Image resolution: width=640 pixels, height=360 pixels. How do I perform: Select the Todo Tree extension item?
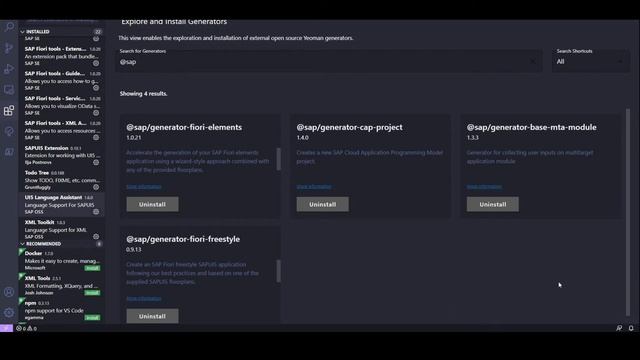(x=61, y=180)
